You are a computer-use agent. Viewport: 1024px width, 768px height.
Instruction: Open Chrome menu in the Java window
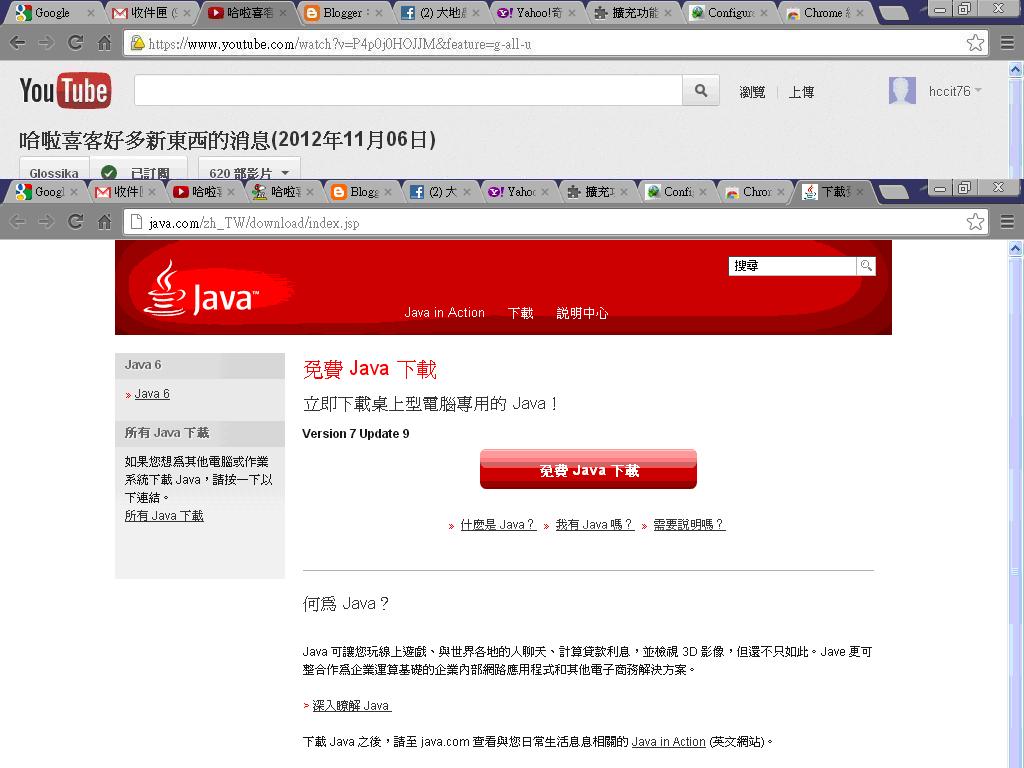click(1007, 222)
